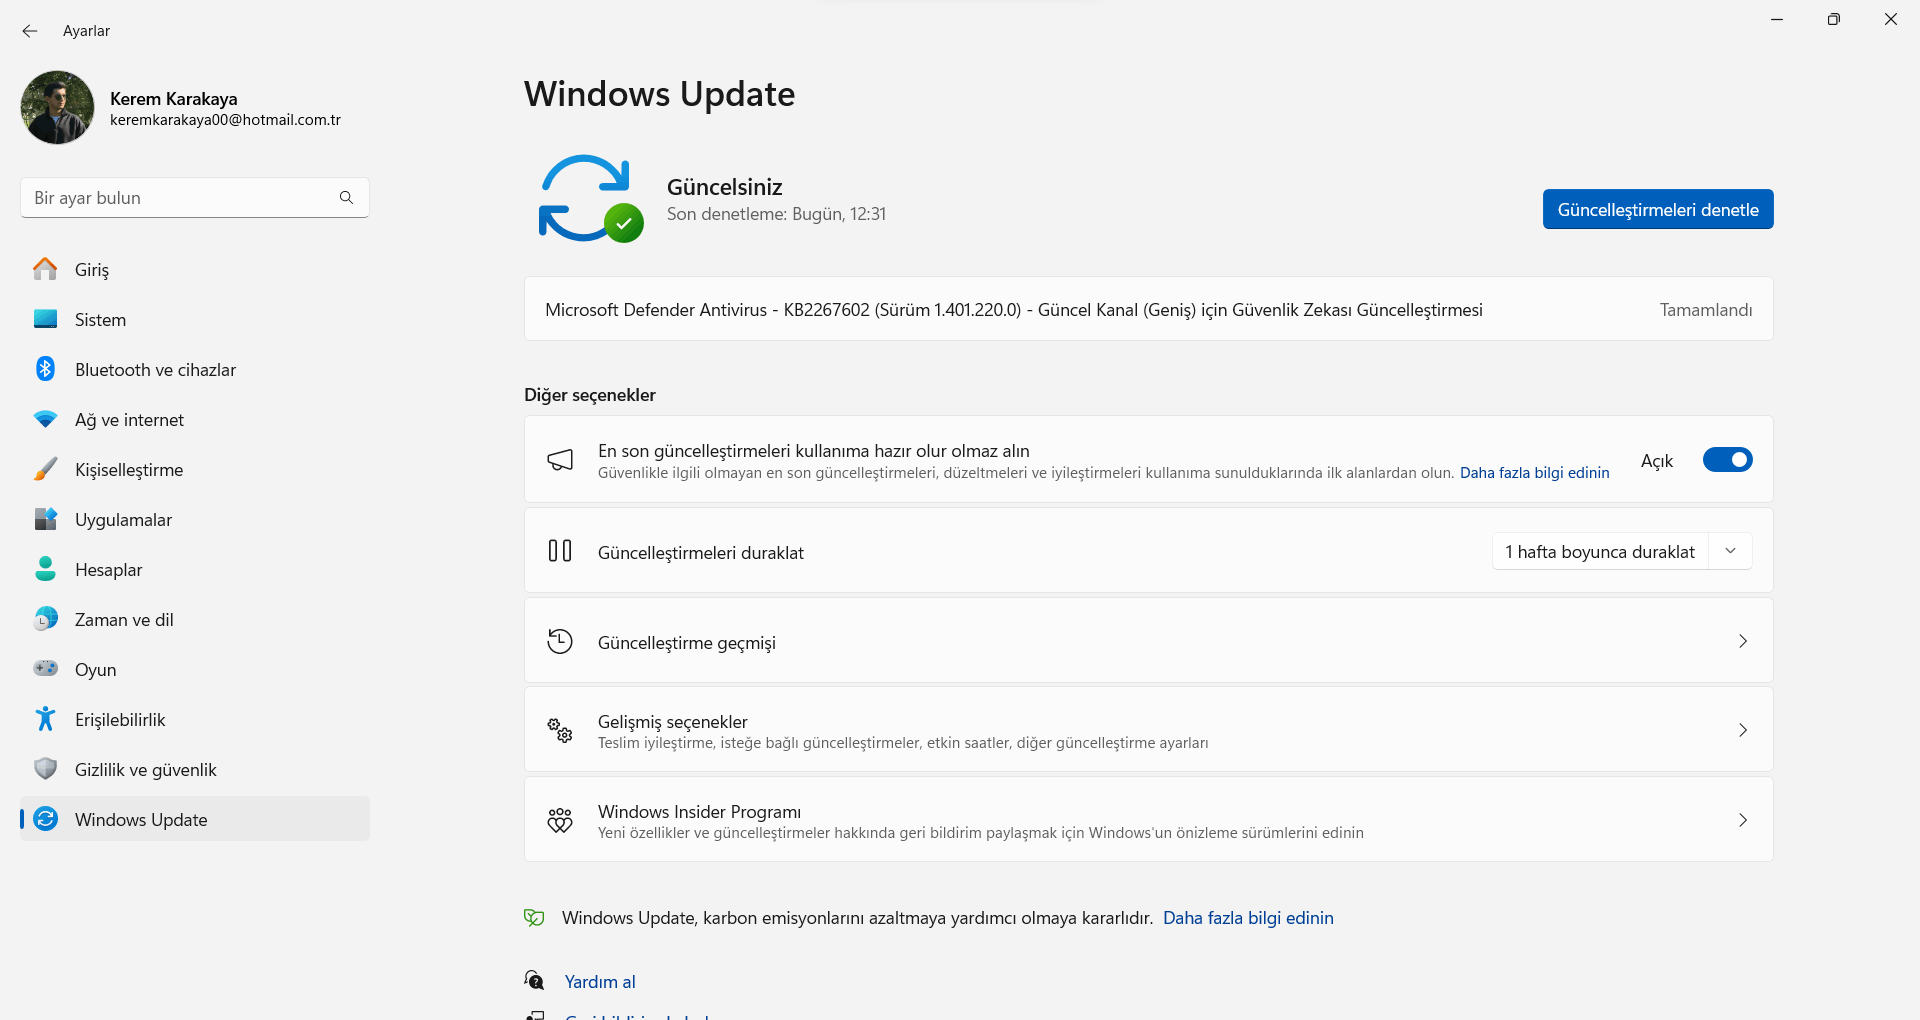Click the user profile picture
Viewport: 1920px width, 1020px height.
pyautogui.click(x=57, y=107)
